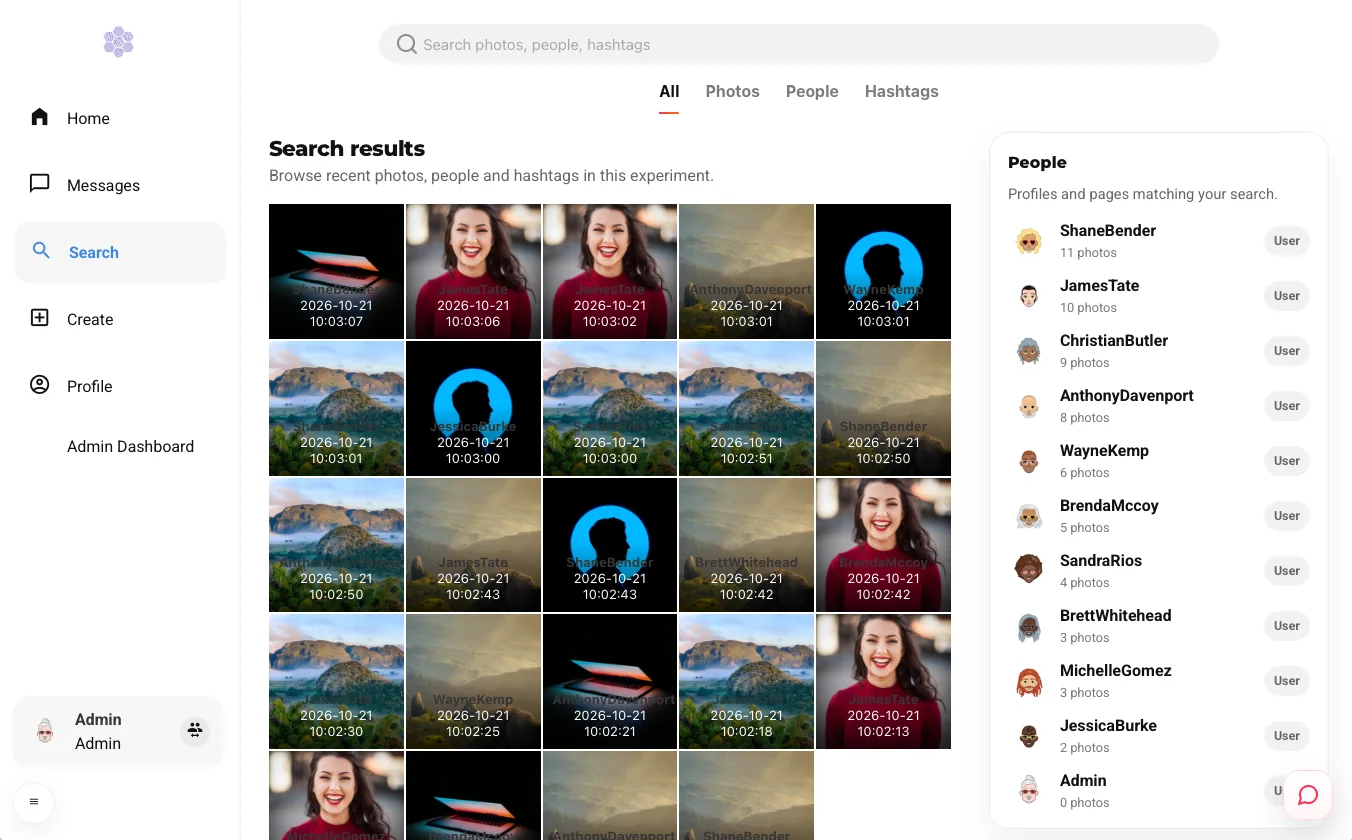Open the hamburger menu button at bottom-left
This screenshot has width=1352, height=840.
(34, 802)
